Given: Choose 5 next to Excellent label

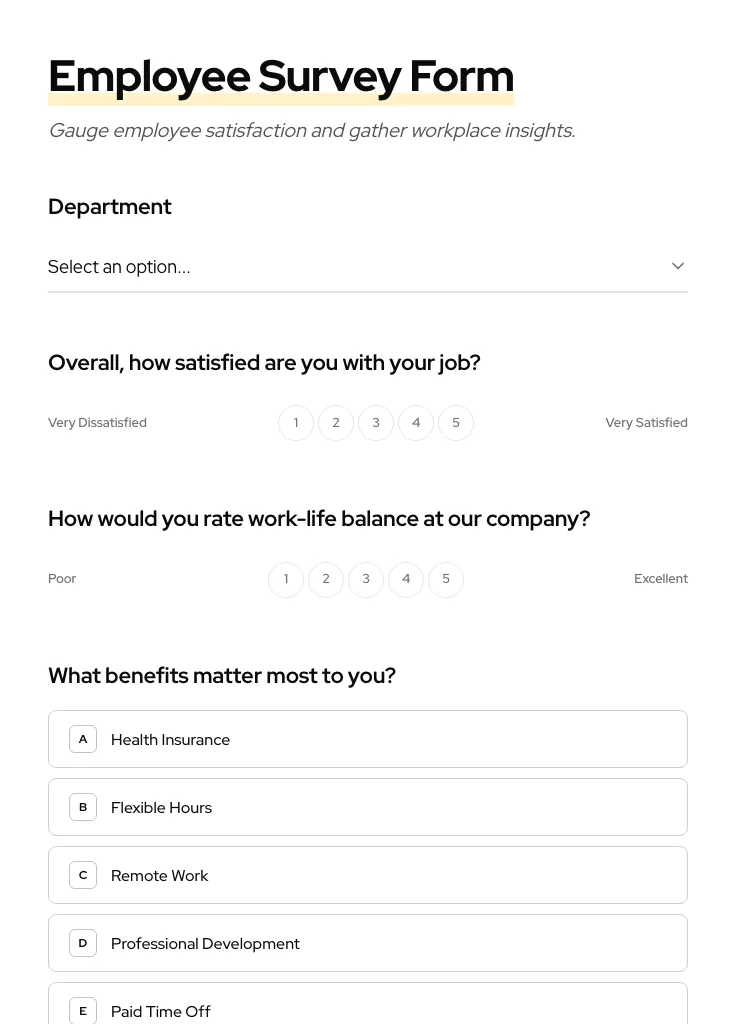Looking at the screenshot, I should (x=446, y=579).
